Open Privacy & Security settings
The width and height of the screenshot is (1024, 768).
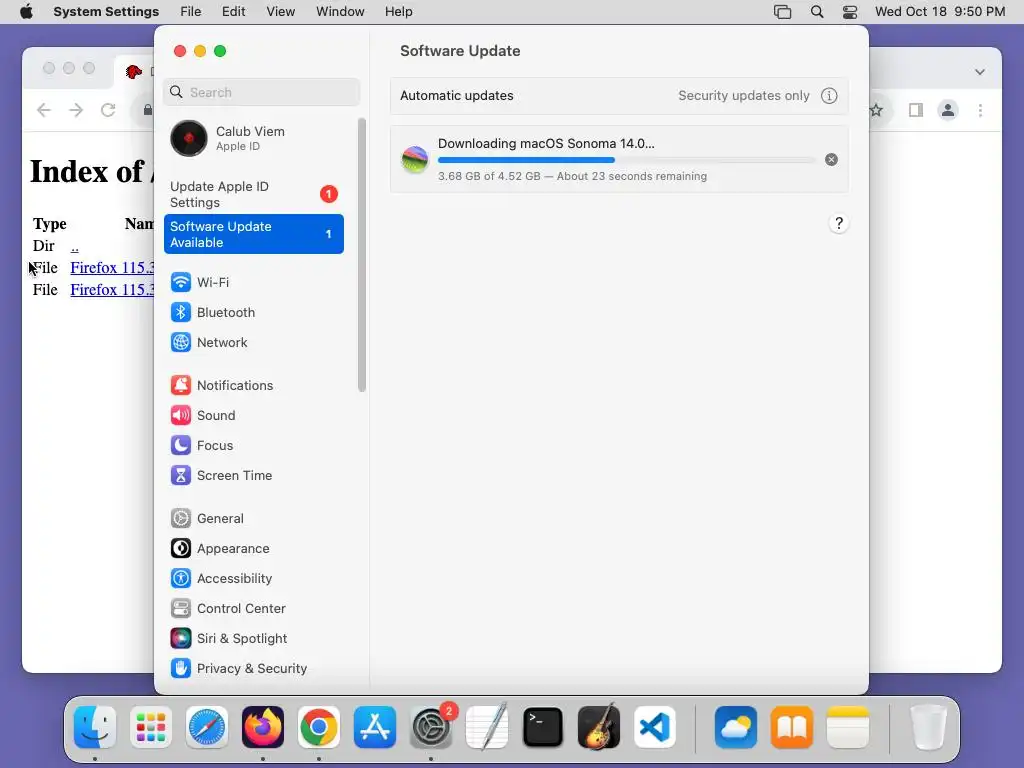point(253,669)
